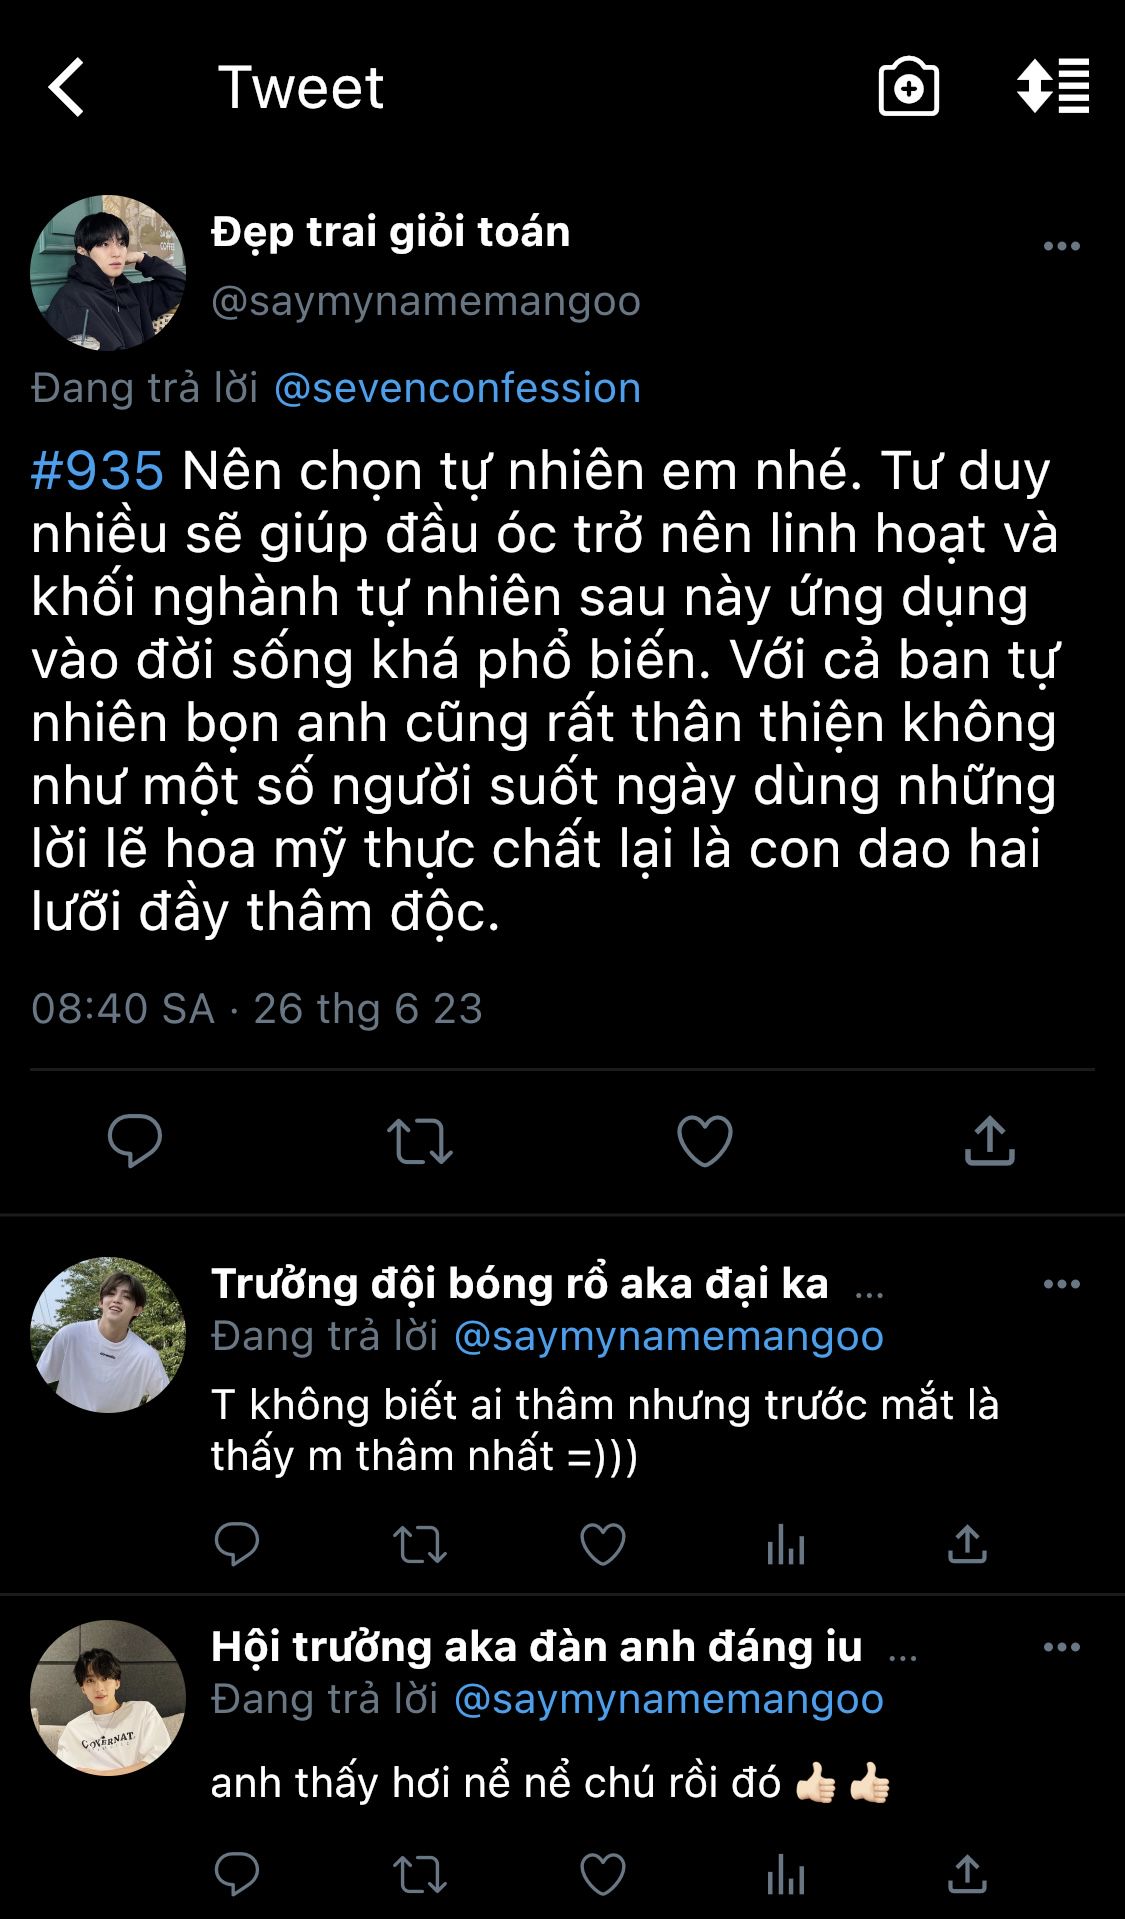1125x1919 pixels.
Task: Tap the back arrow in header
Action: 66,87
